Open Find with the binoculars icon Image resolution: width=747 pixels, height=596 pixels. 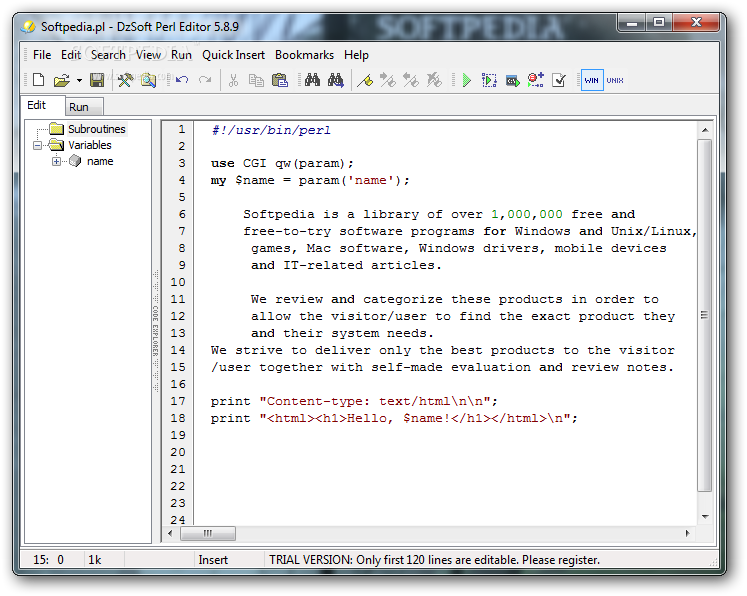click(312, 80)
